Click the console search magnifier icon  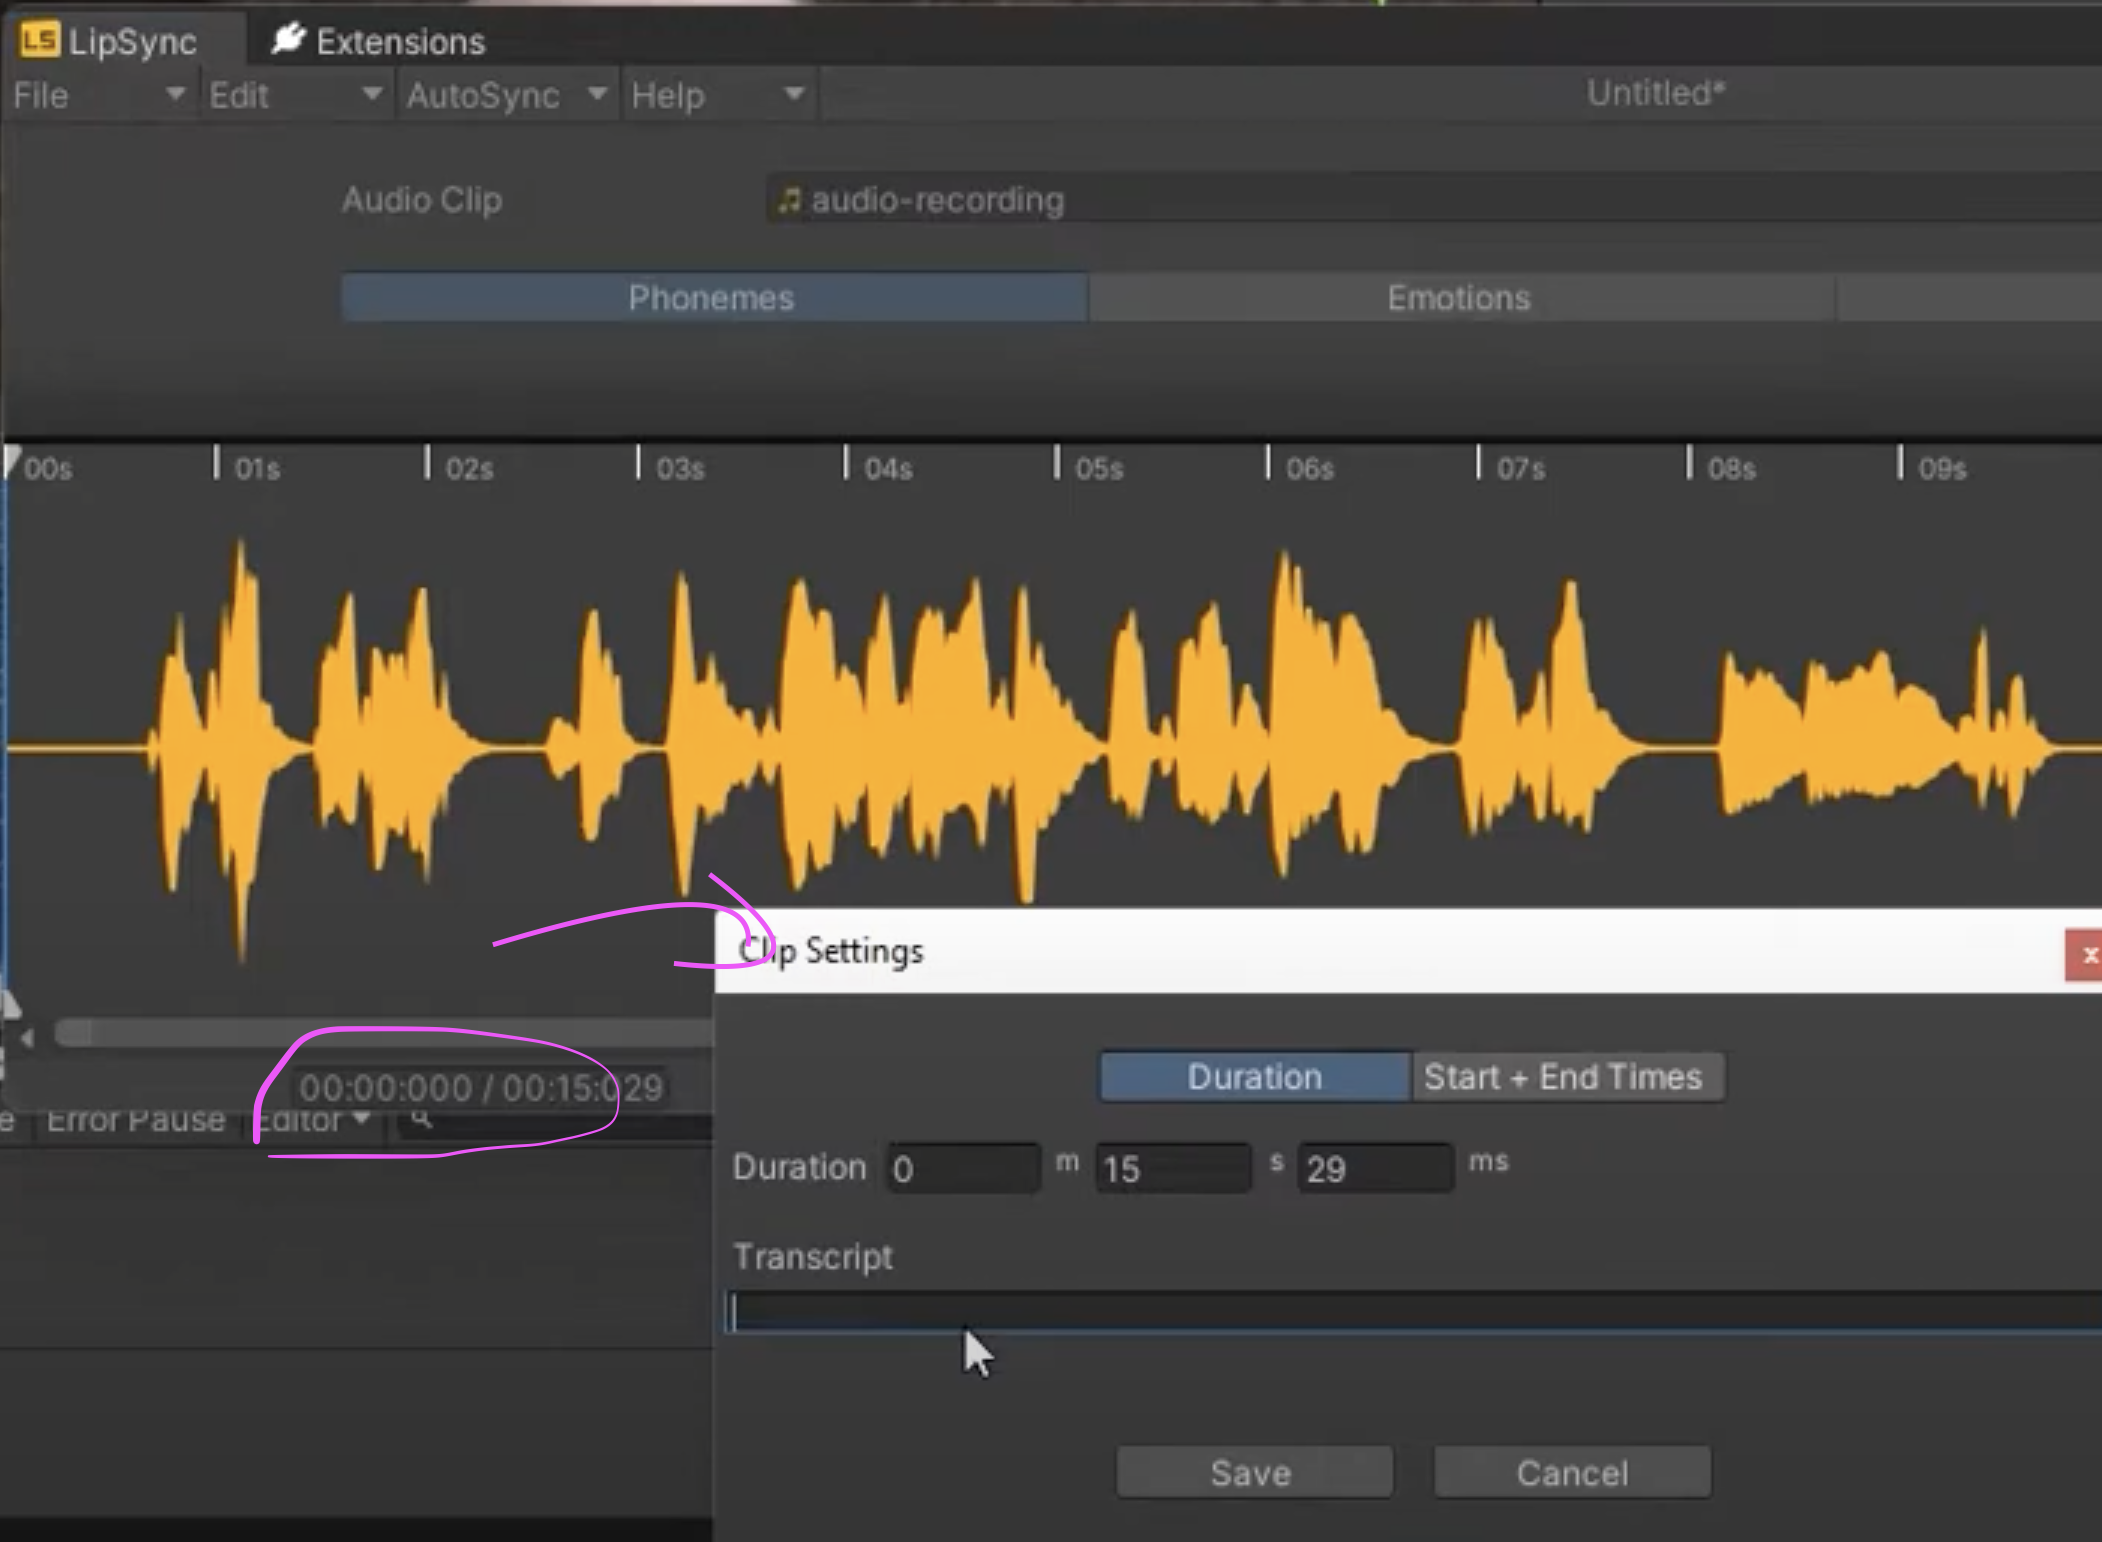coord(422,1119)
